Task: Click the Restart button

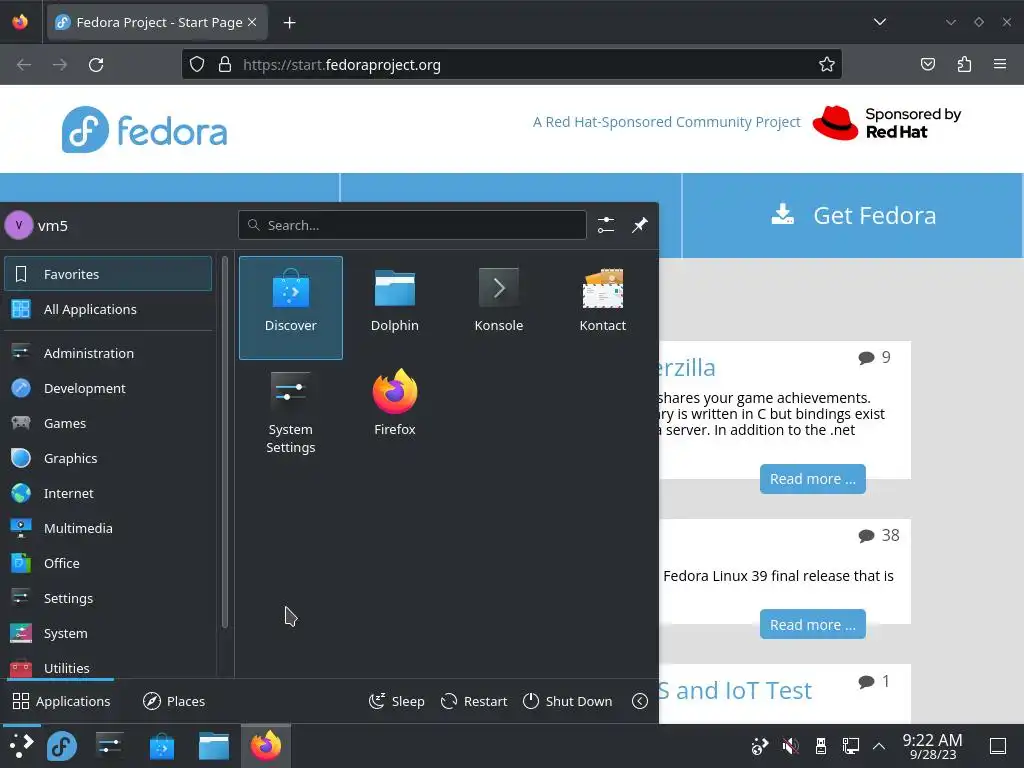Action: [473, 701]
